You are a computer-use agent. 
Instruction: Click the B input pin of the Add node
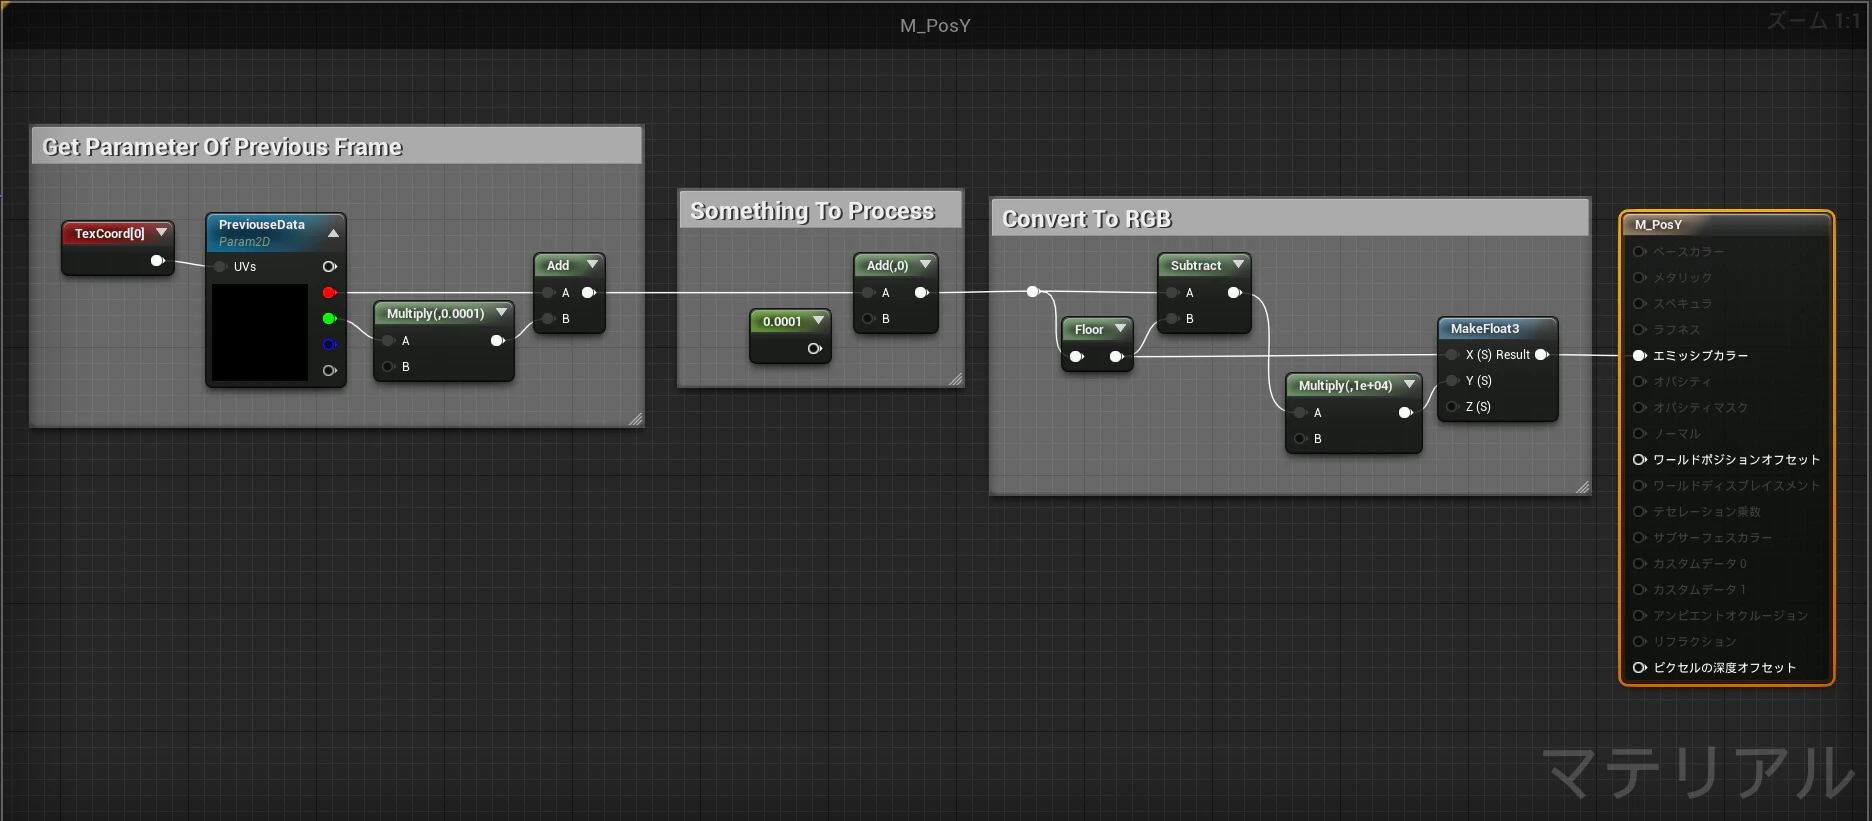coord(548,319)
